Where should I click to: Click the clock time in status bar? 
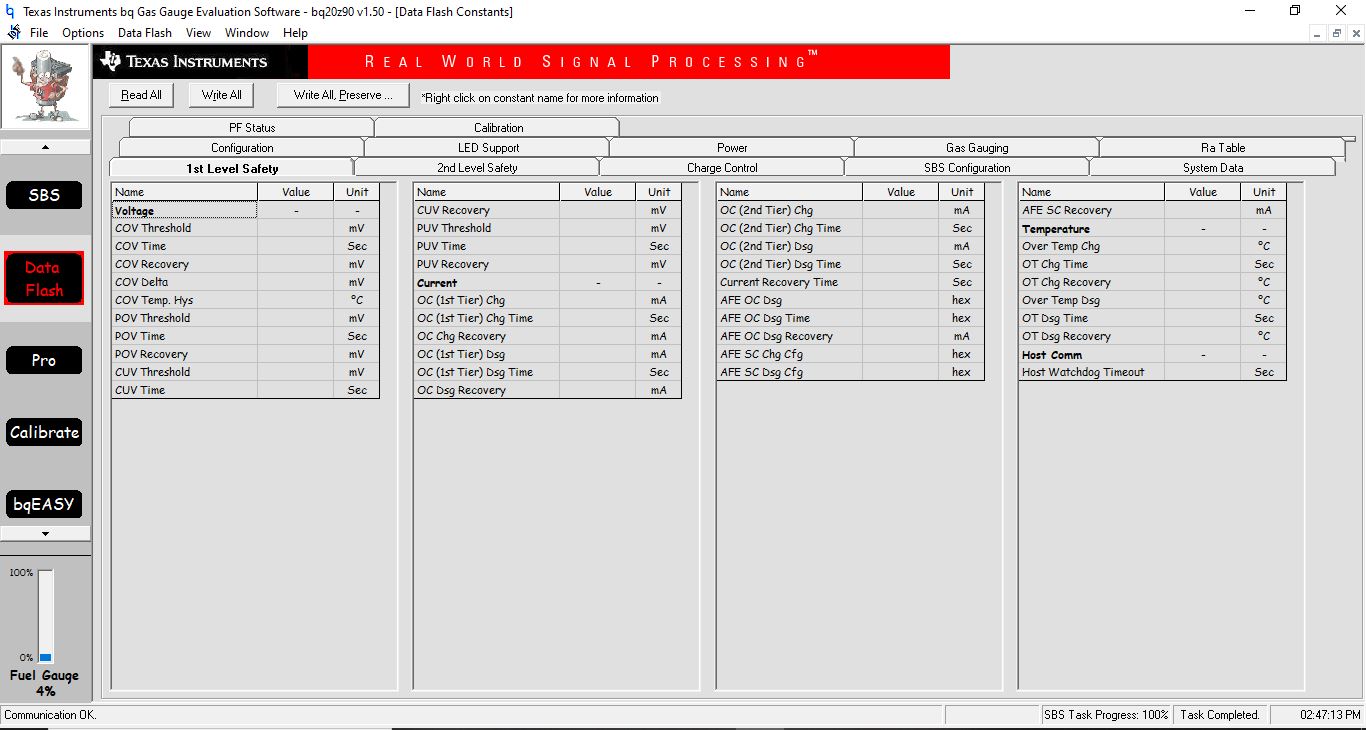(1330, 715)
